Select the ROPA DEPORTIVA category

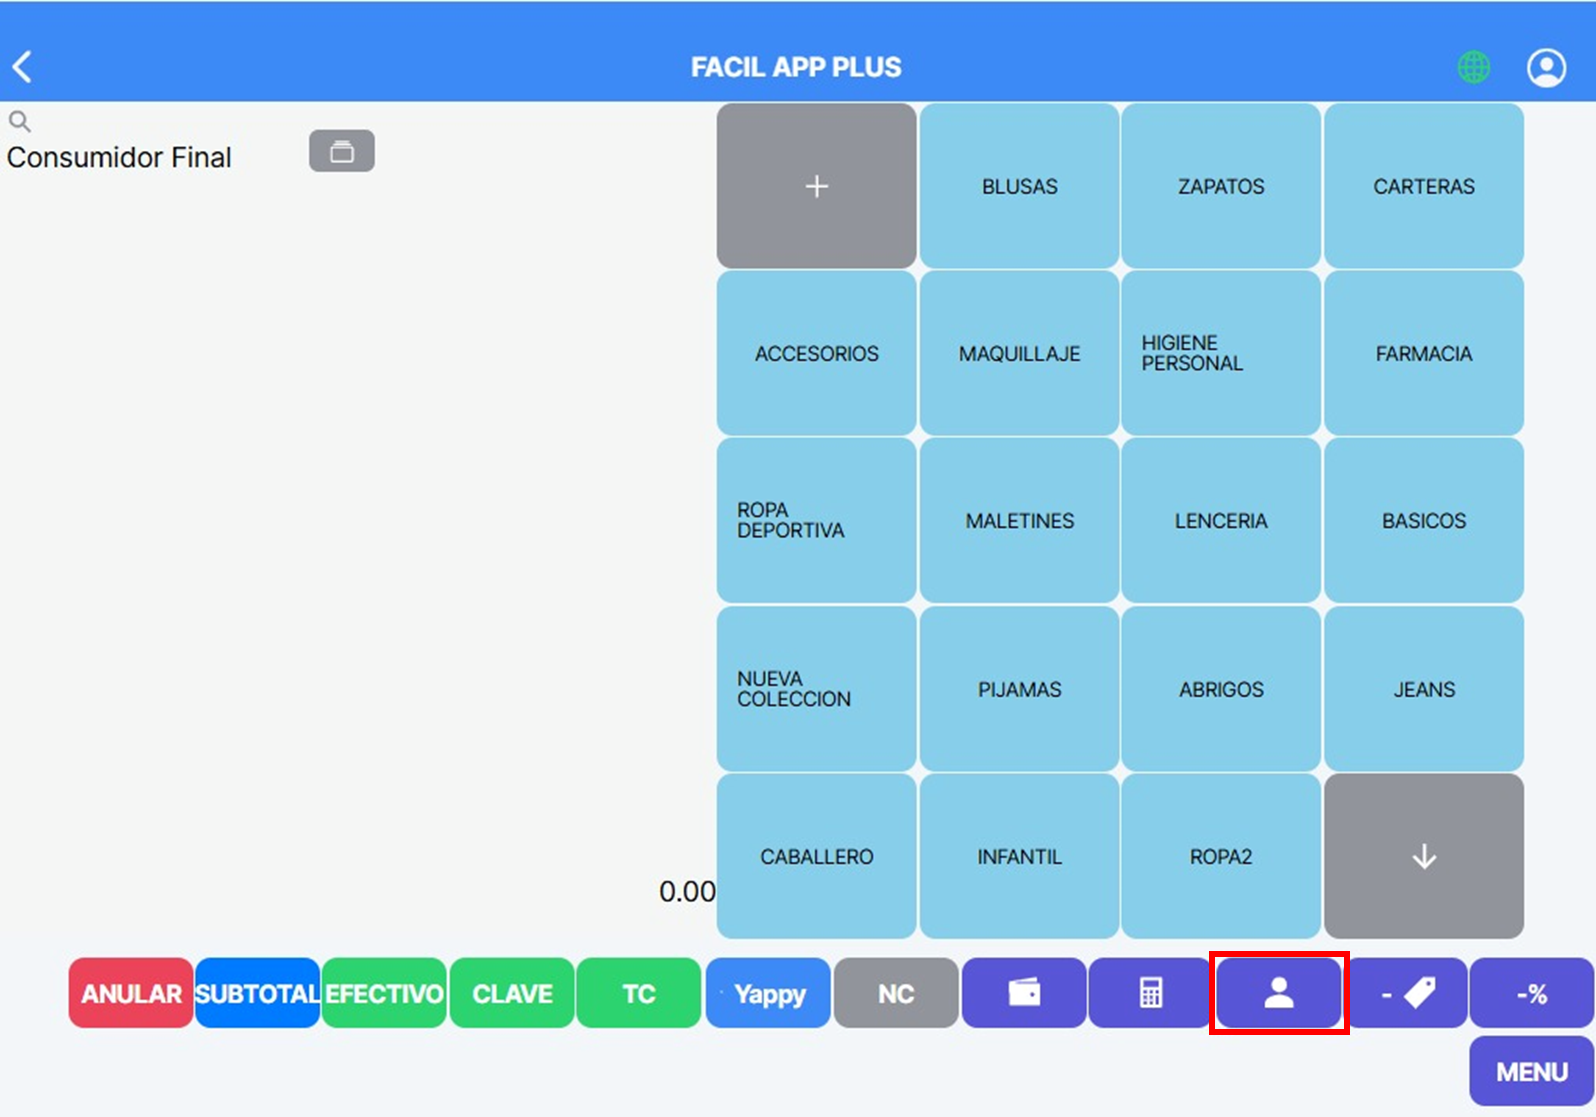click(817, 520)
